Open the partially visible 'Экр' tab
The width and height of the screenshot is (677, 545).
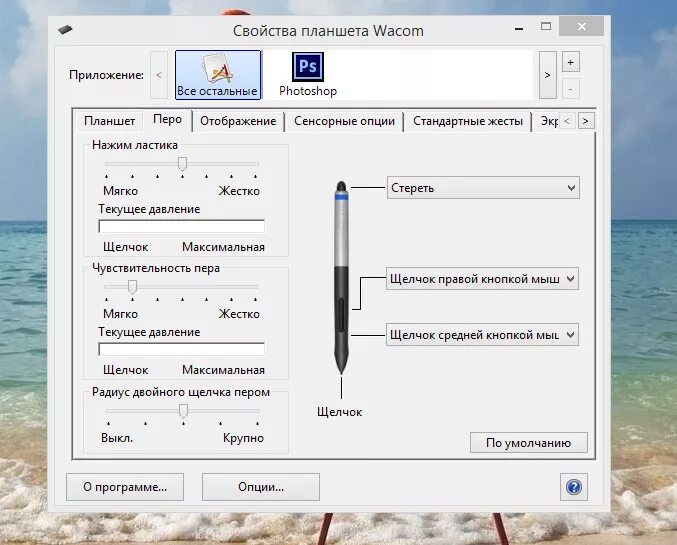(546, 121)
